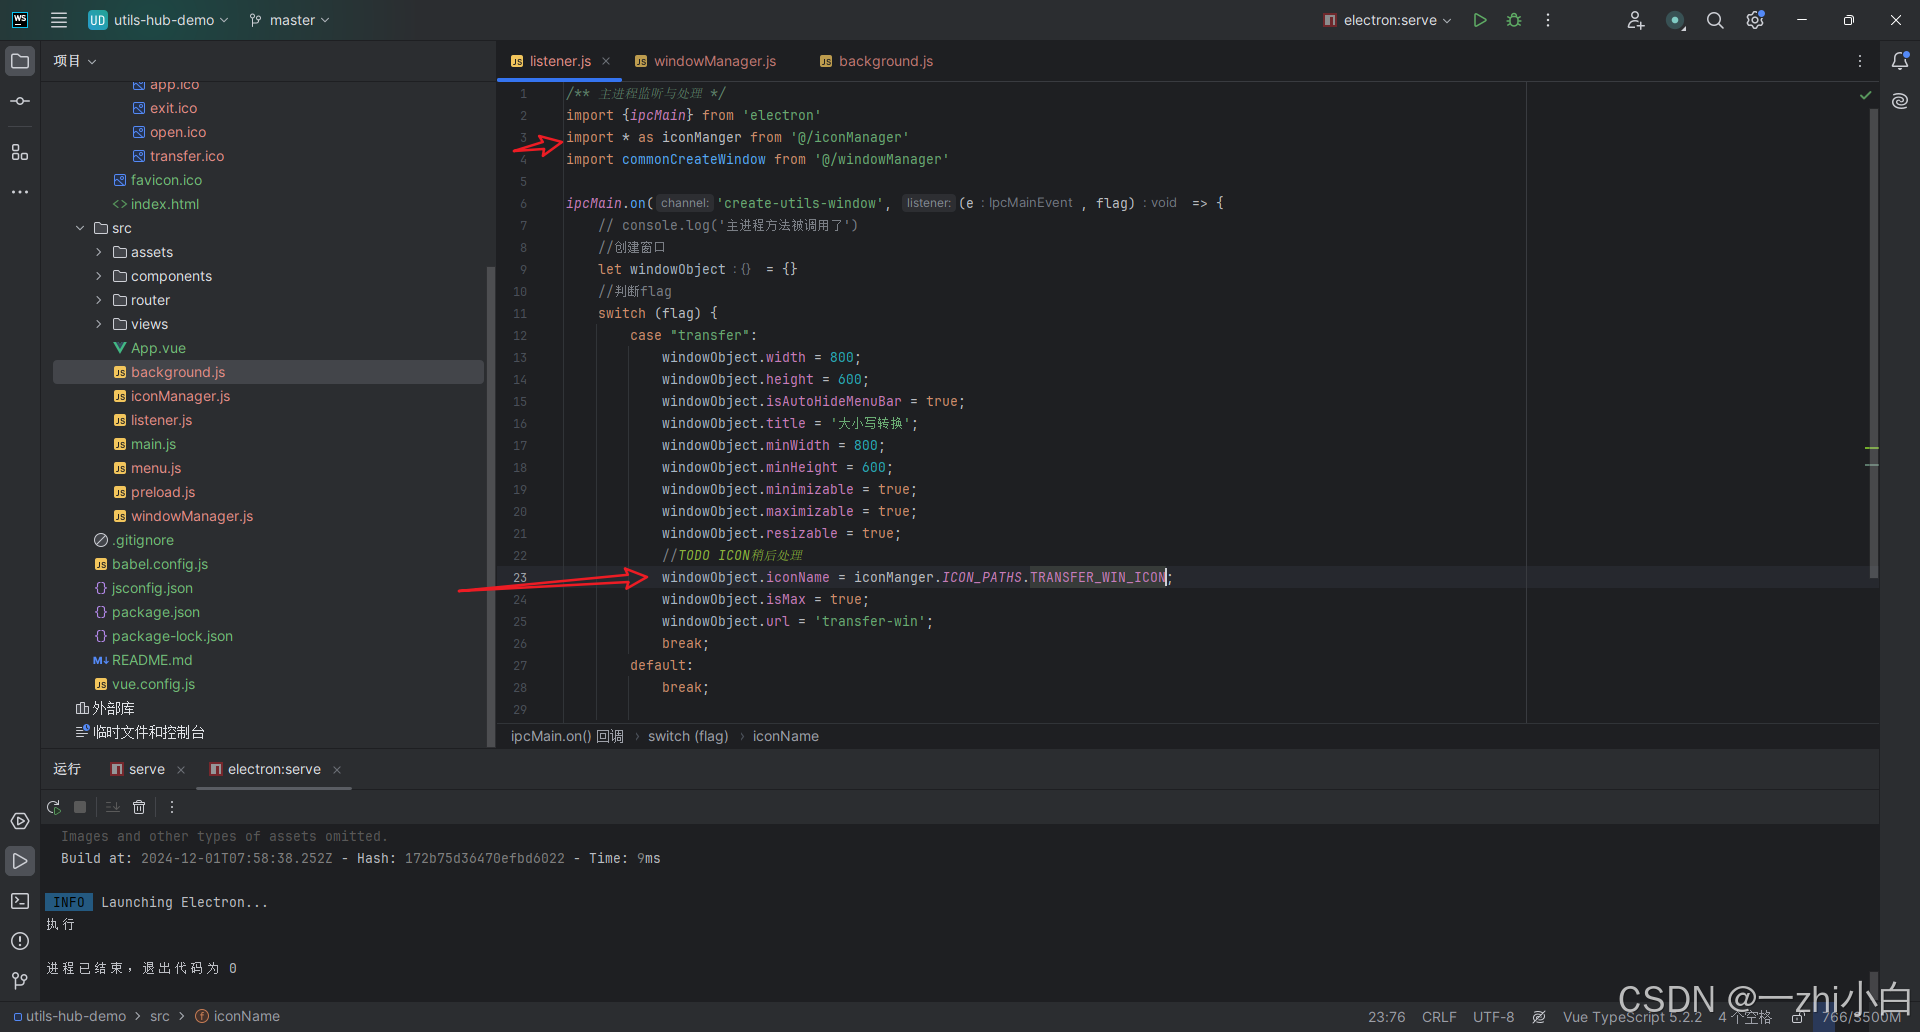Image resolution: width=1920 pixels, height=1032 pixels.
Task: Switch to the background.js editor tab
Action: click(877, 61)
